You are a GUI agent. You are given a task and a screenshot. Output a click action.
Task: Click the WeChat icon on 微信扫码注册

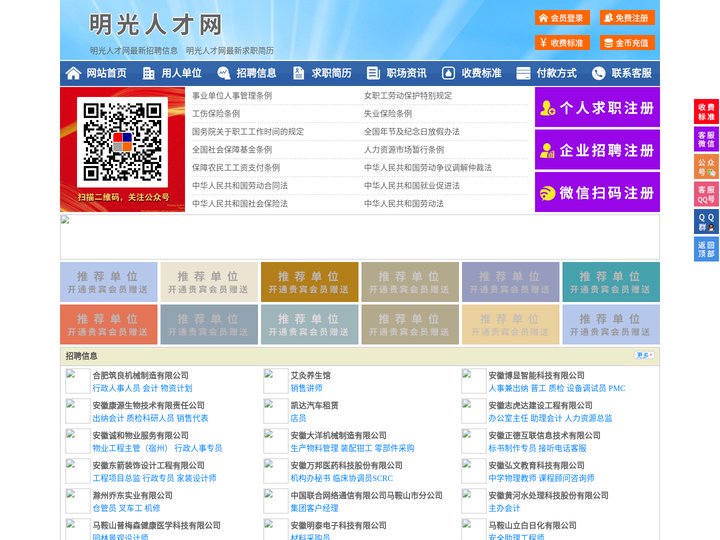point(547,193)
